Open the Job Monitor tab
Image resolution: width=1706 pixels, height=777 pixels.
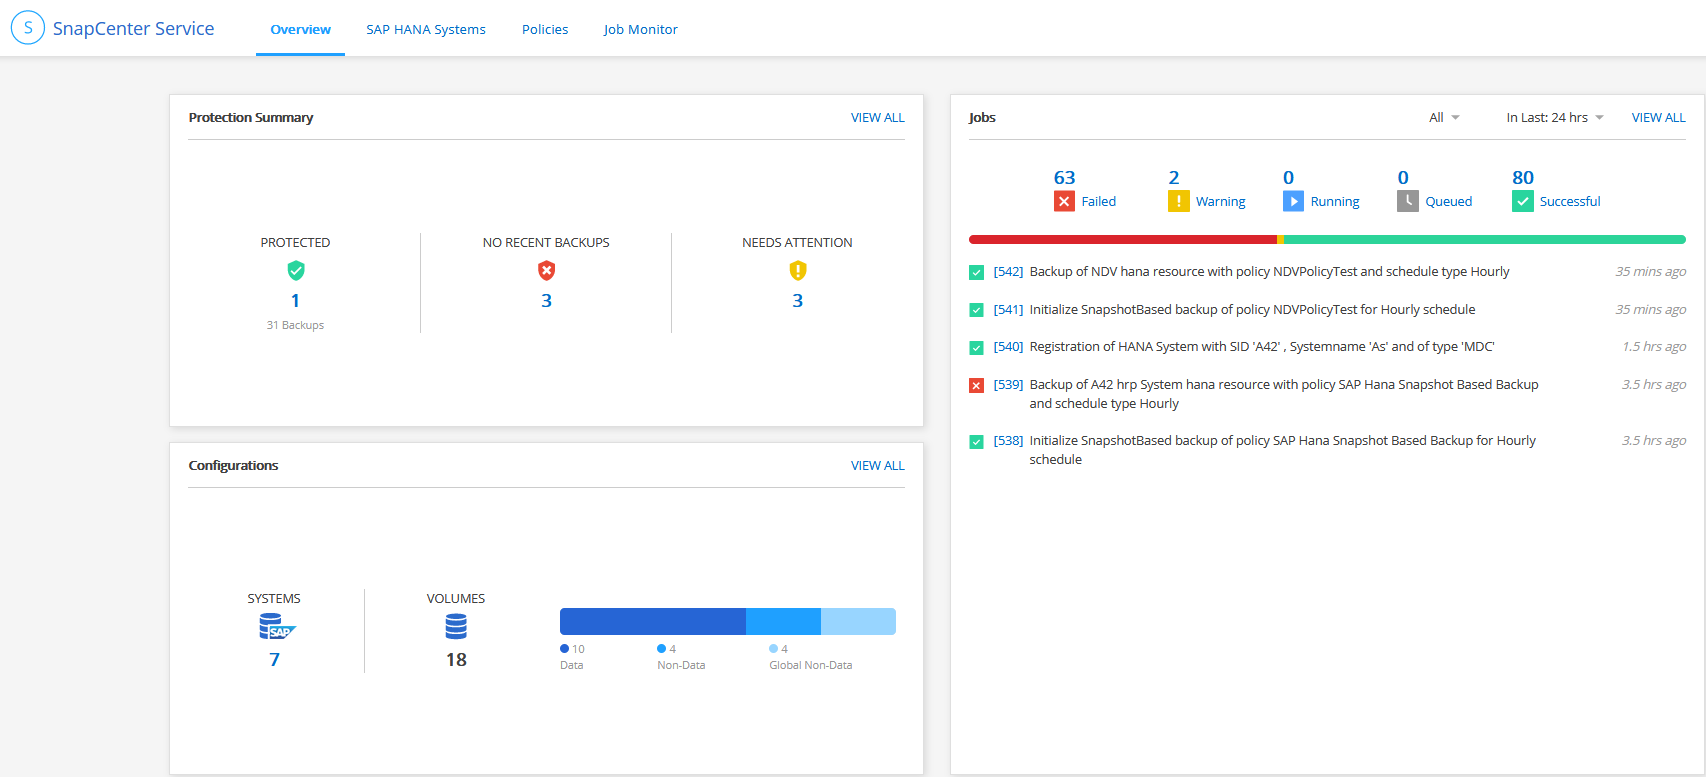tap(640, 30)
